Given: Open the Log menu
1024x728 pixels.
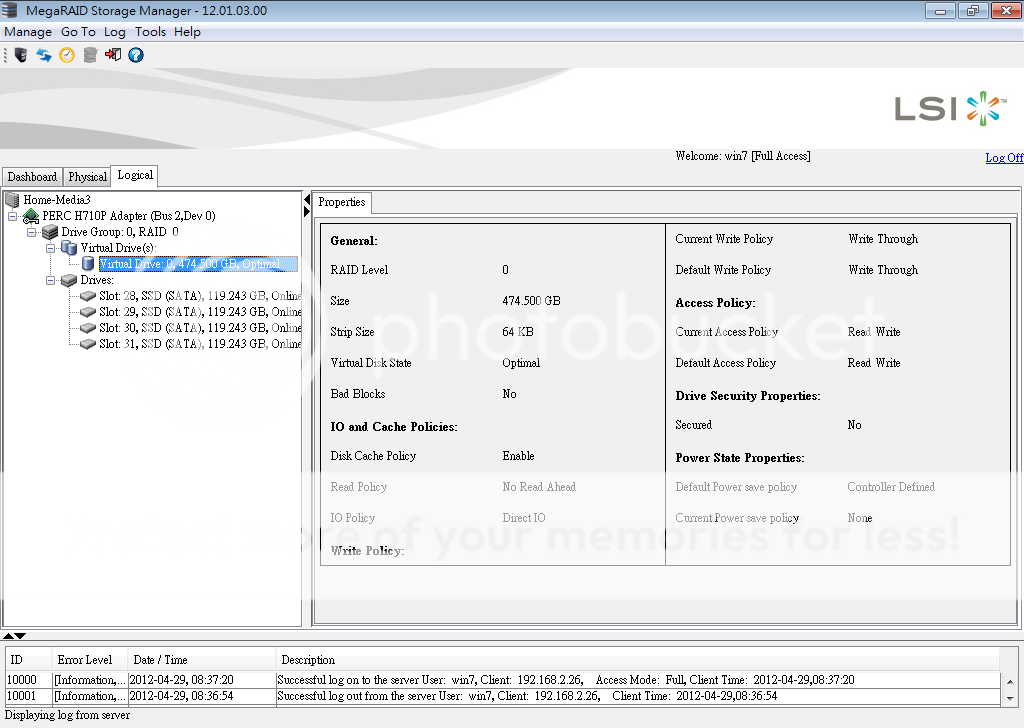Looking at the screenshot, I should tap(115, 32).
